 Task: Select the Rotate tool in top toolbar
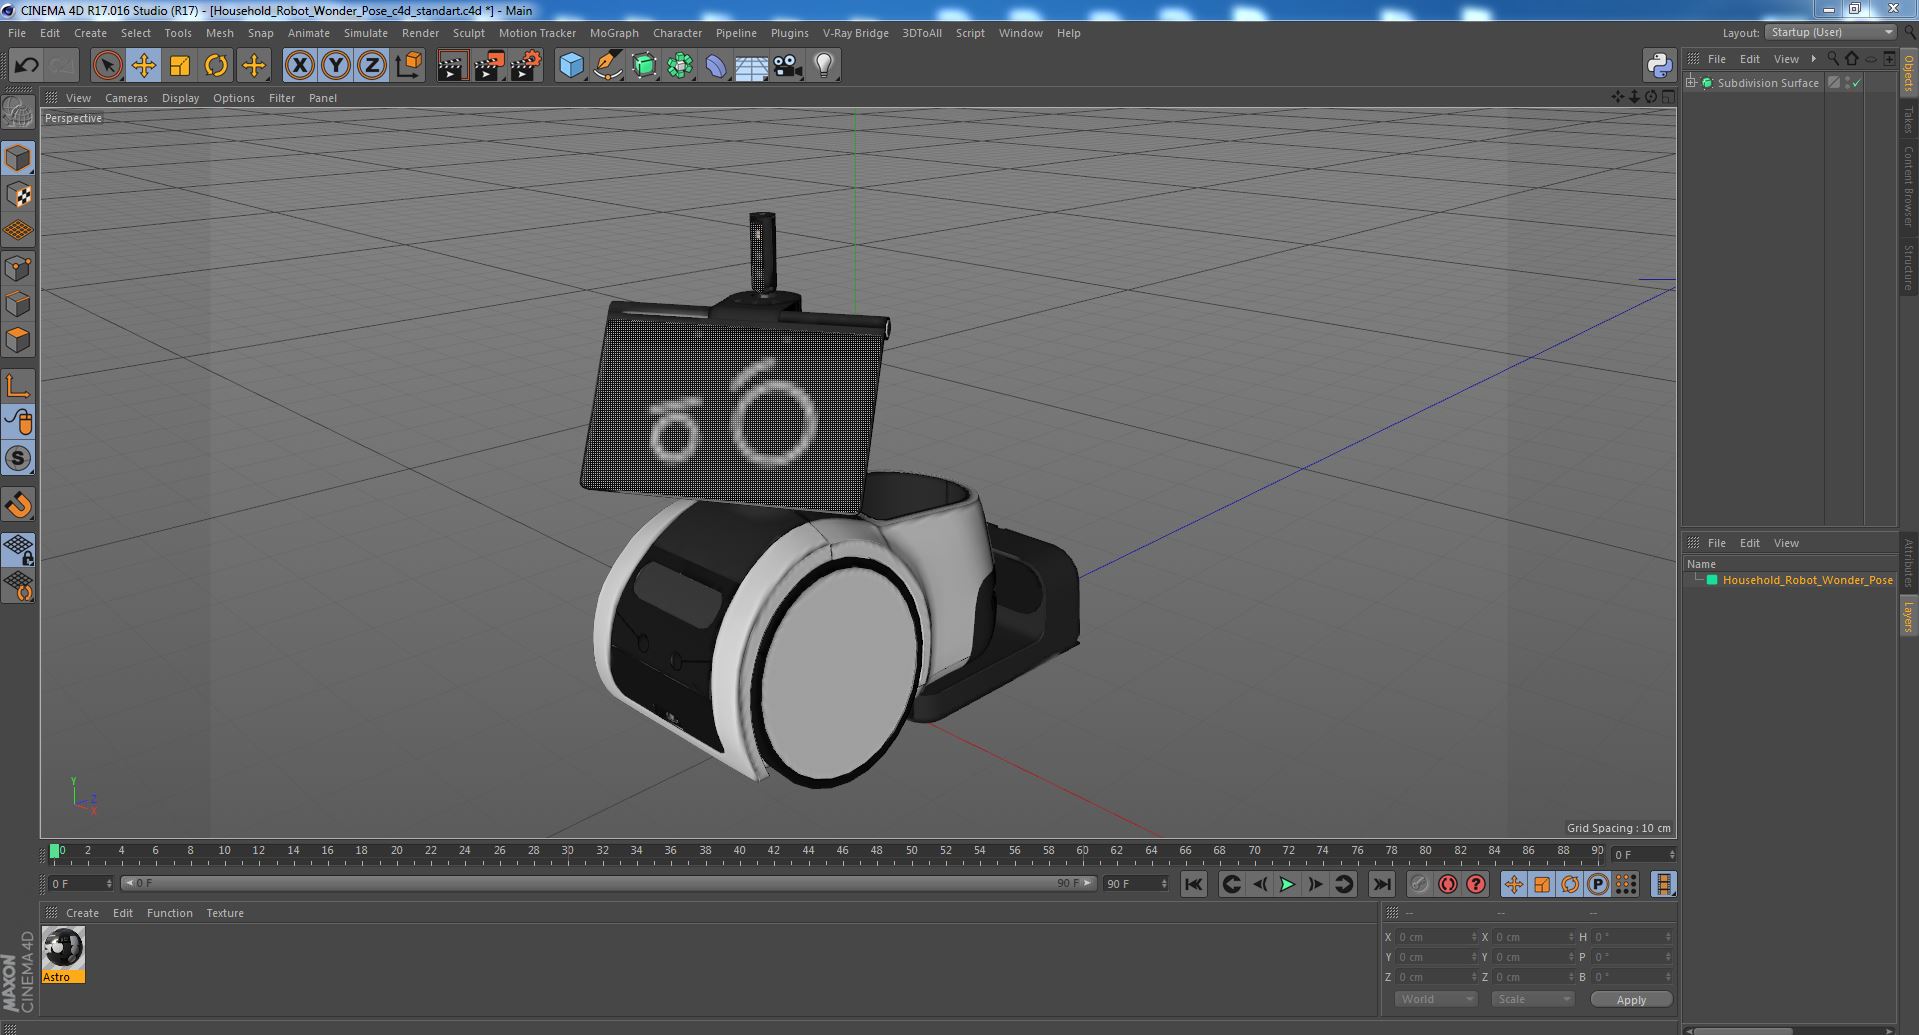click(216, 66)
